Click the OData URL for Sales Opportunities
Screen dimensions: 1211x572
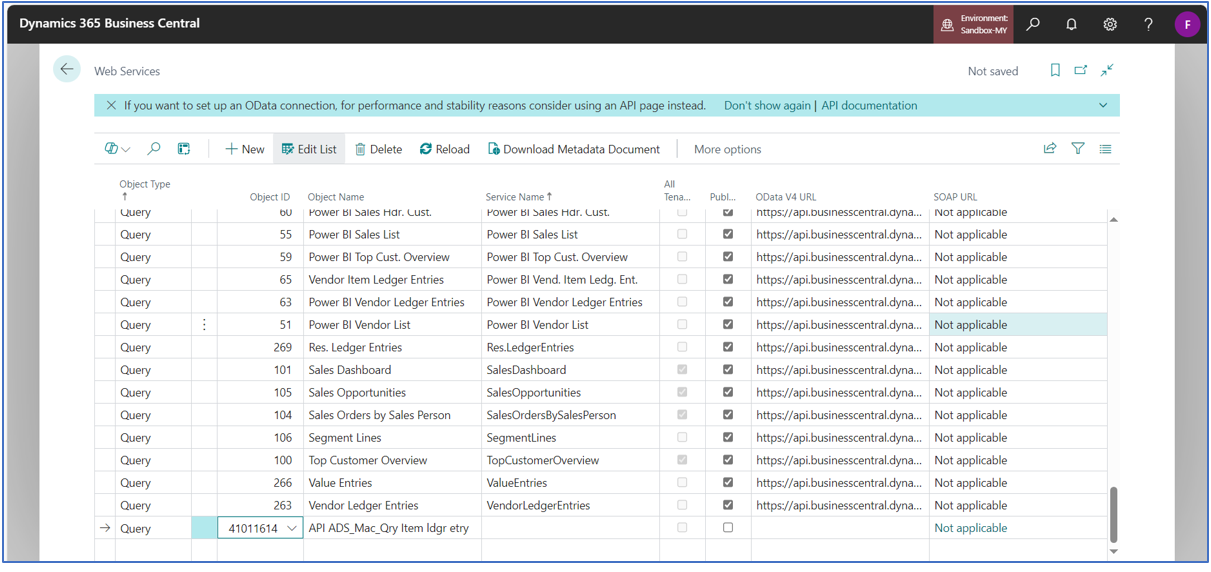(x=839, y=392)
